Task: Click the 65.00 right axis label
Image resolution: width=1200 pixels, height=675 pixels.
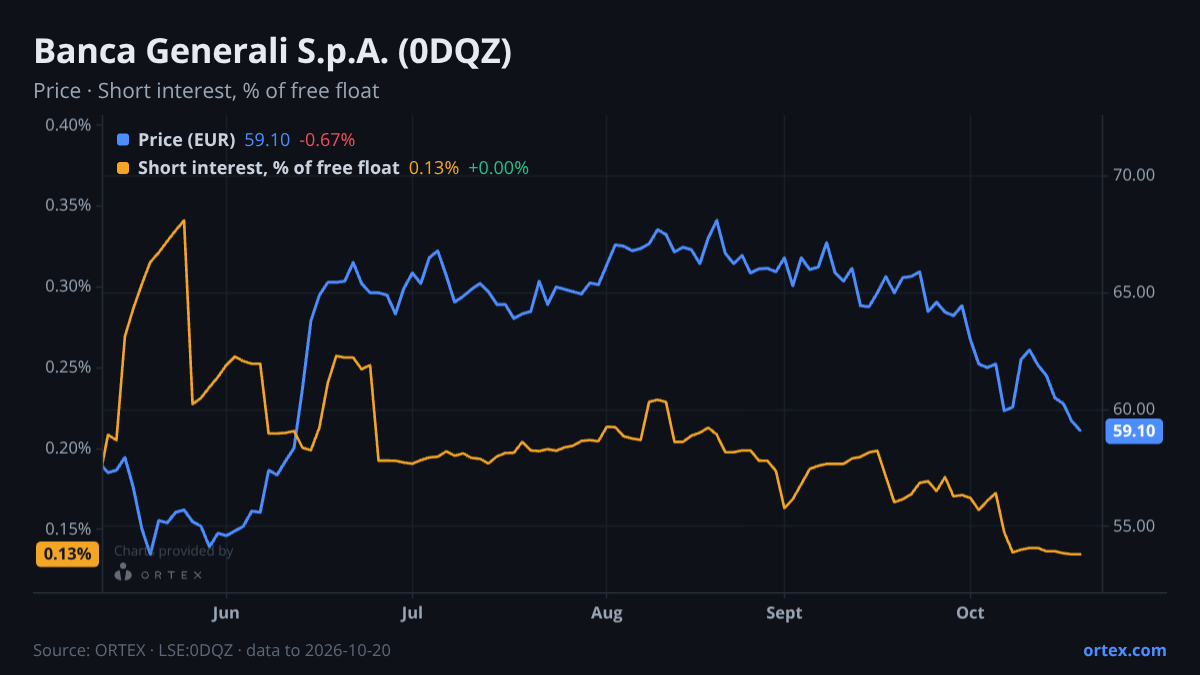Action: point(1134,292)
